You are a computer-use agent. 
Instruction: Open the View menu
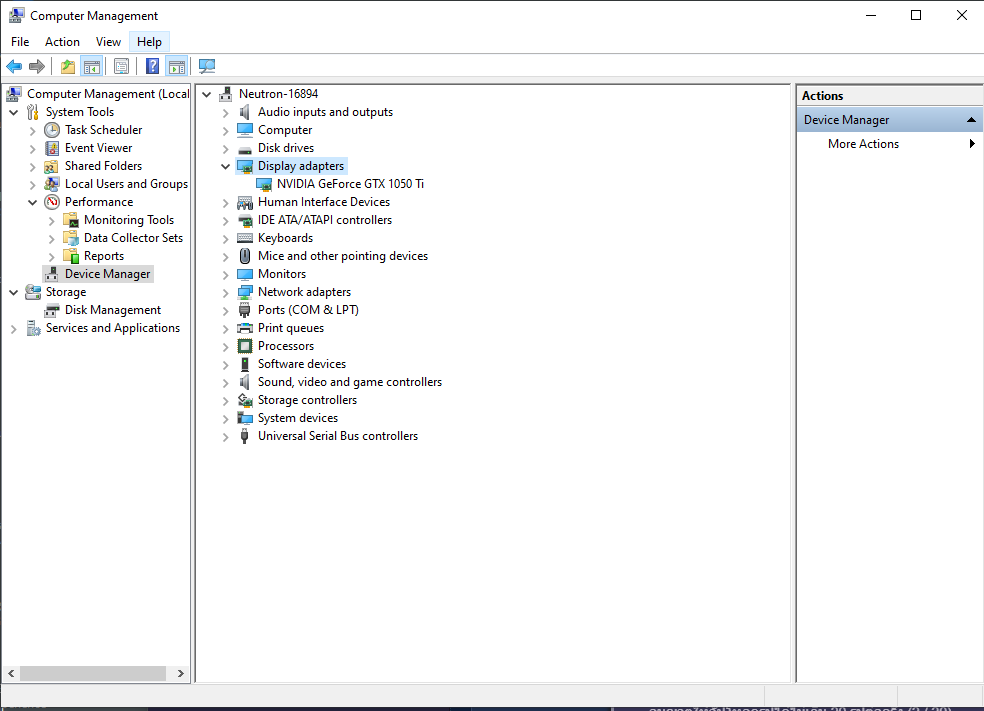click(x=108, y=42)
